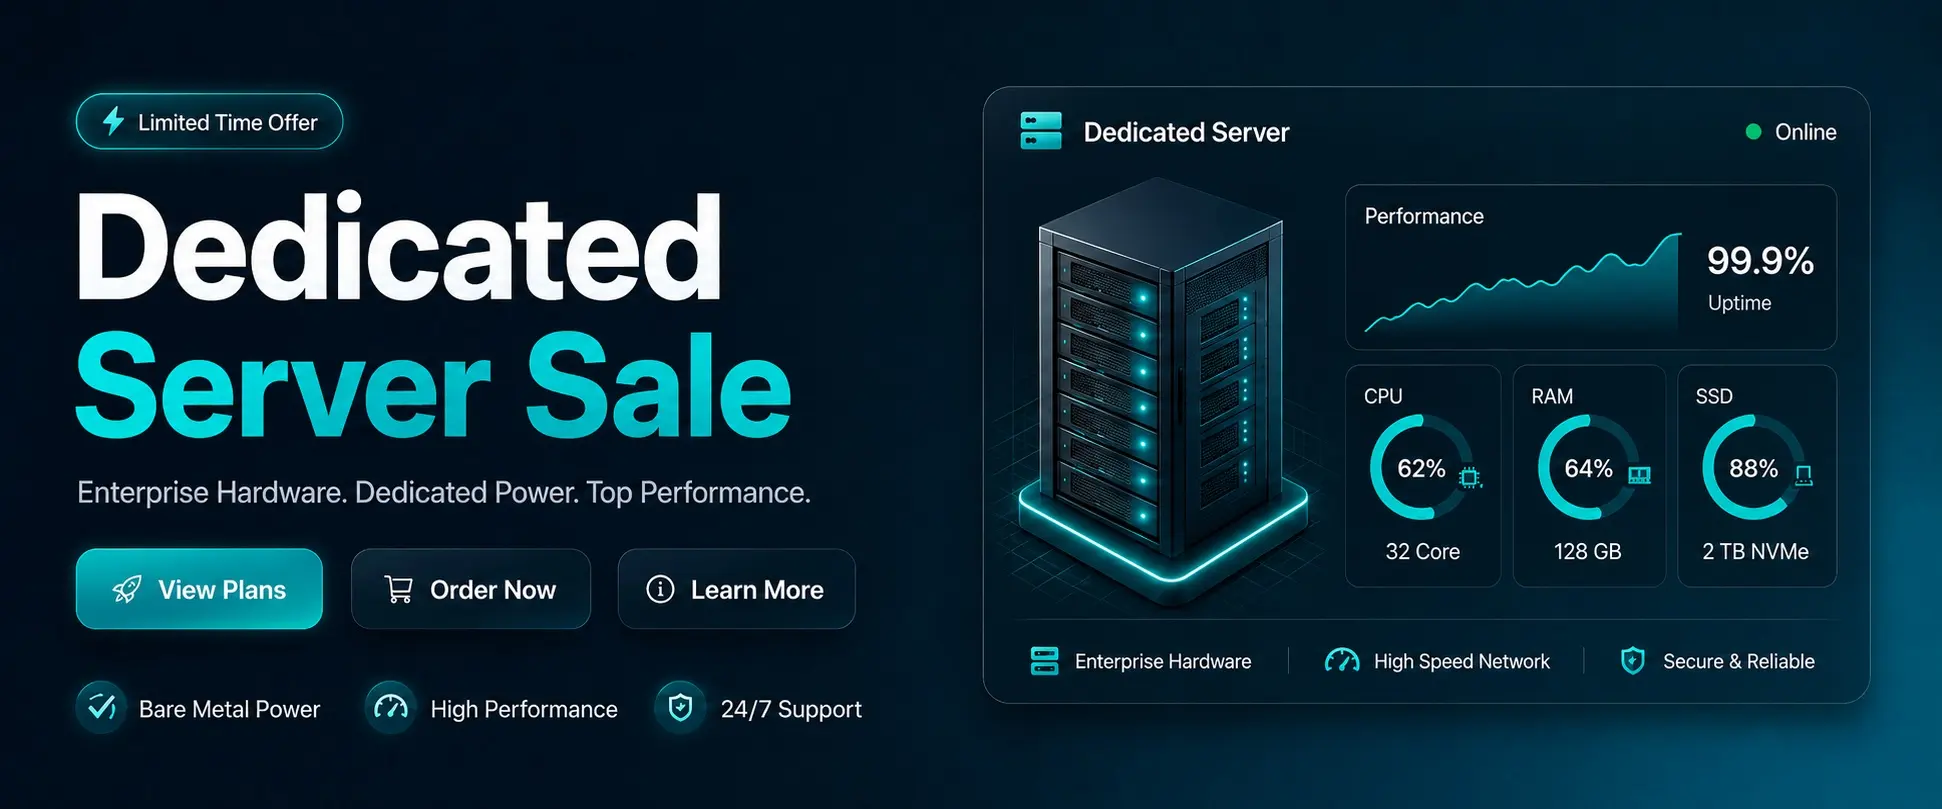This screenshot has width=1942, height=809.
Task: Click the 'Uptime' label
Action: click(1739, 303)
